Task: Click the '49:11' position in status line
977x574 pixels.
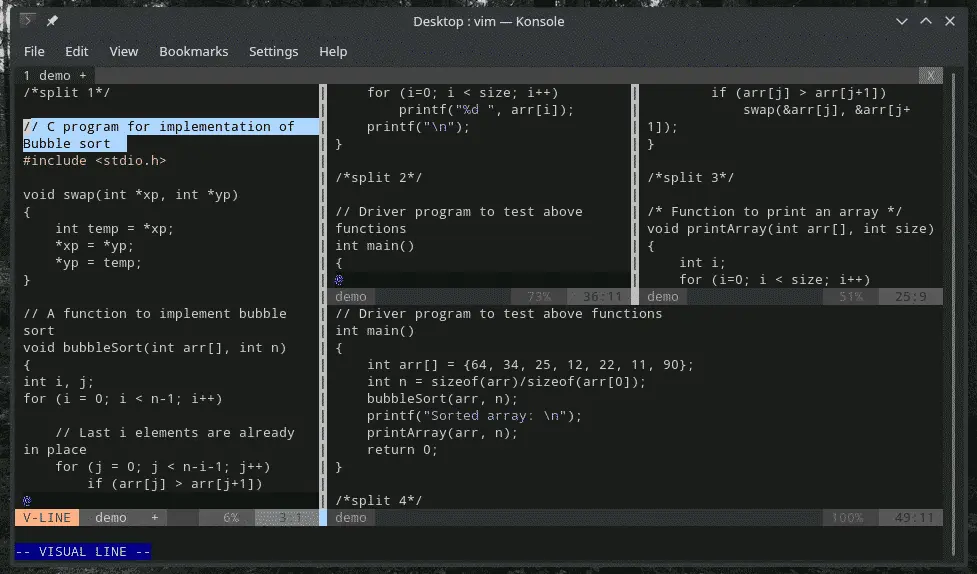Action: (914, 518)
